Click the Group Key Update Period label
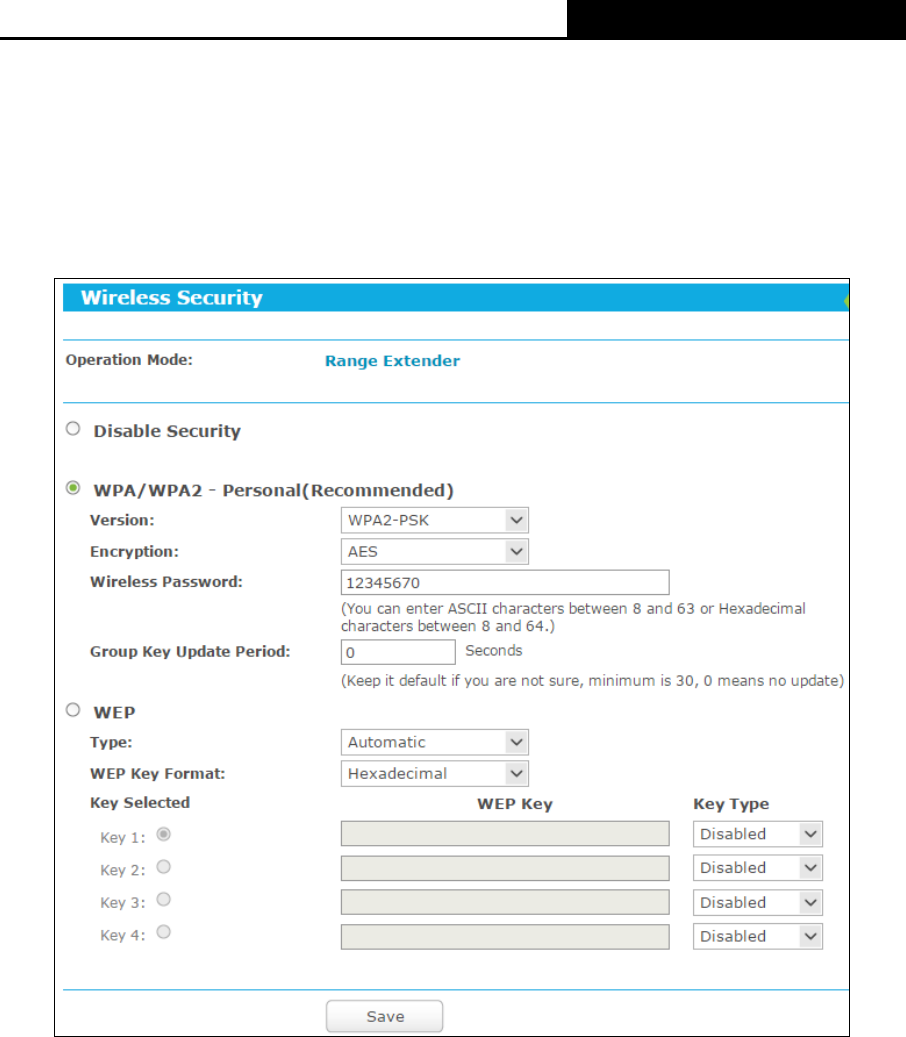The height and width of the screenshot is (1037, 906). click(x=190, y=652)
